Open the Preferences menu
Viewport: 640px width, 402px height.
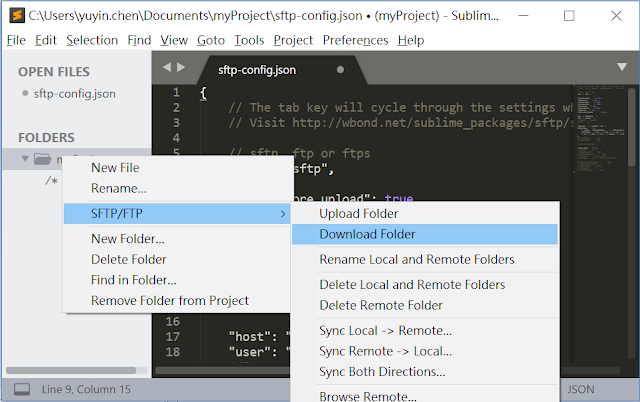tap(355, 40)
